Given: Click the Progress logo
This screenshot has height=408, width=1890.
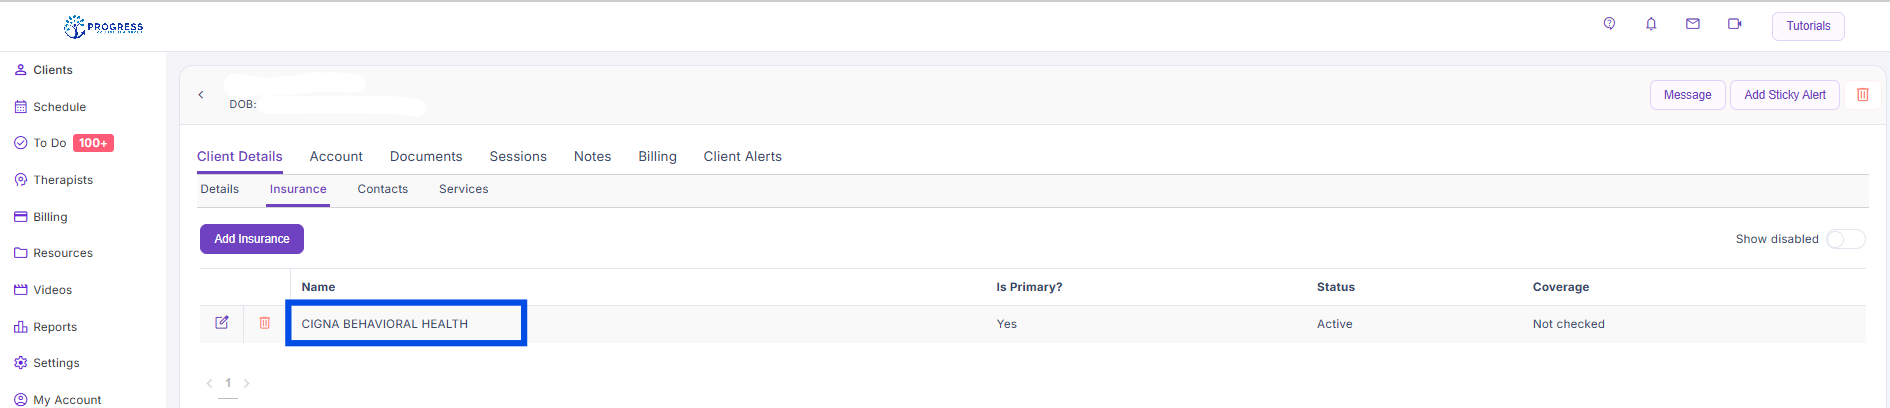Looking at the screenshot, I should [x=104, y=27].
